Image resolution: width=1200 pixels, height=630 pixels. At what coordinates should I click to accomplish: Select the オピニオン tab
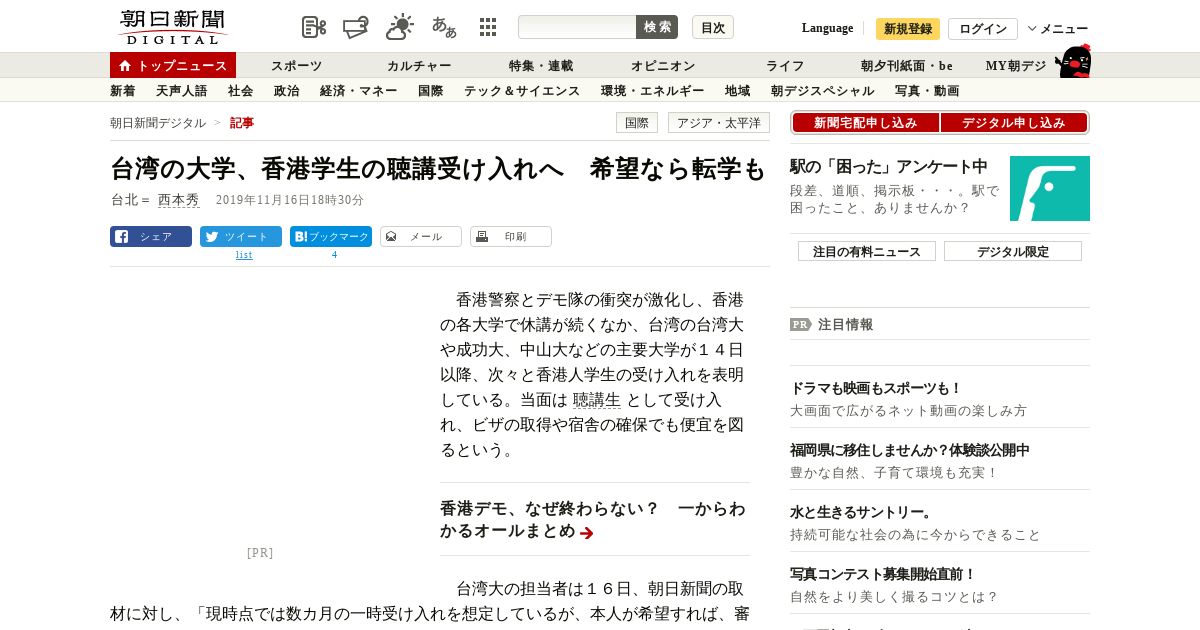click(x=663, y=66)
